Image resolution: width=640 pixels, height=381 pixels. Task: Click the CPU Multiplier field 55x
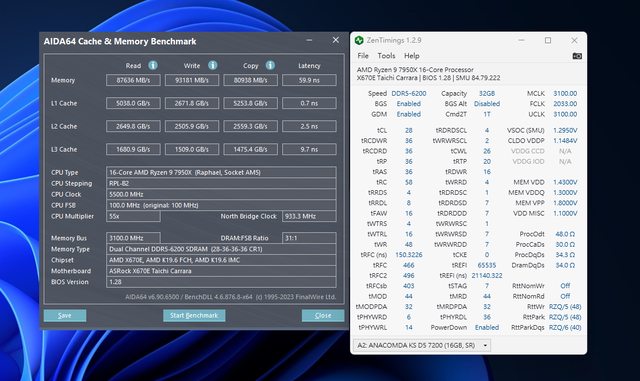[x=133, y=216]
